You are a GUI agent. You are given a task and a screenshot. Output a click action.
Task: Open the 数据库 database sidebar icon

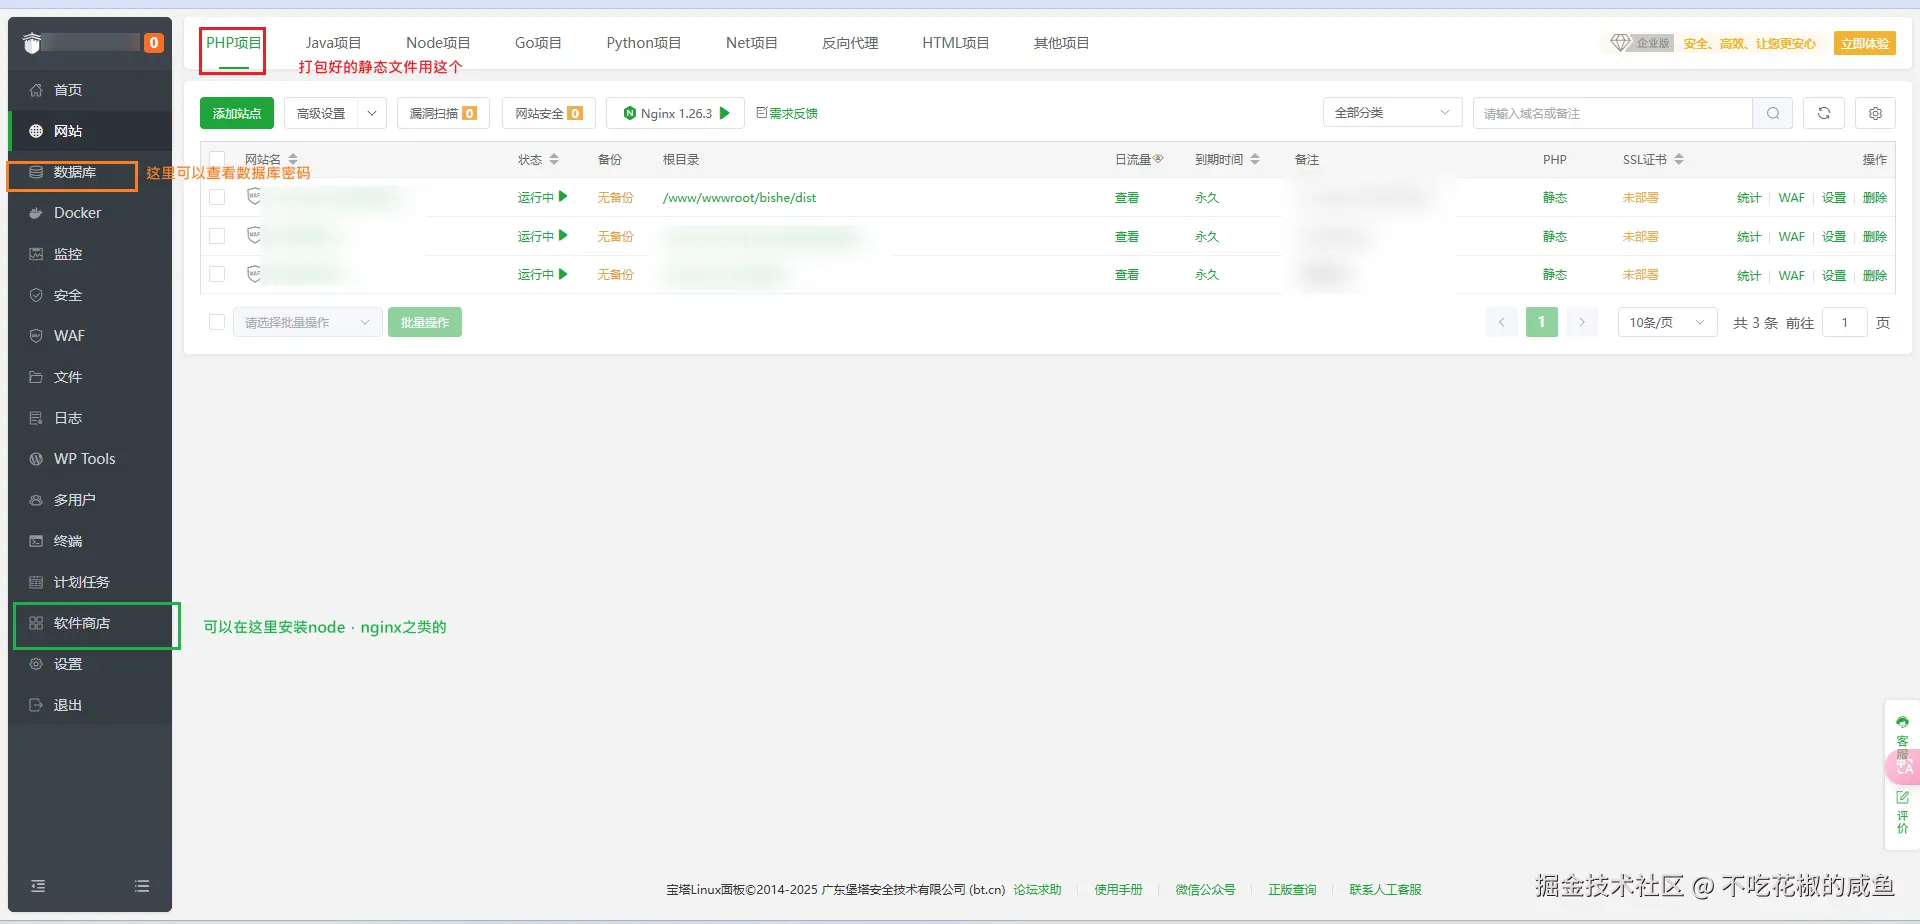[x=36, y=172]
